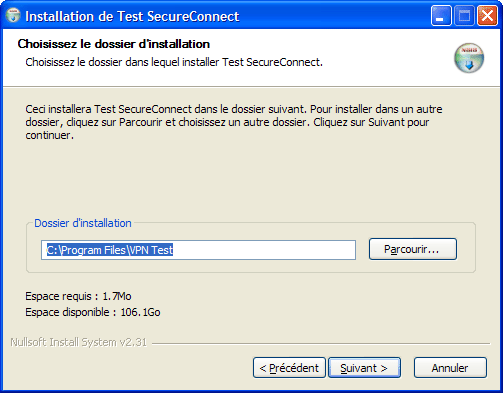Continue to next step with Suivant
This screenshot has height=393, width=503.
tap(364, 368)
